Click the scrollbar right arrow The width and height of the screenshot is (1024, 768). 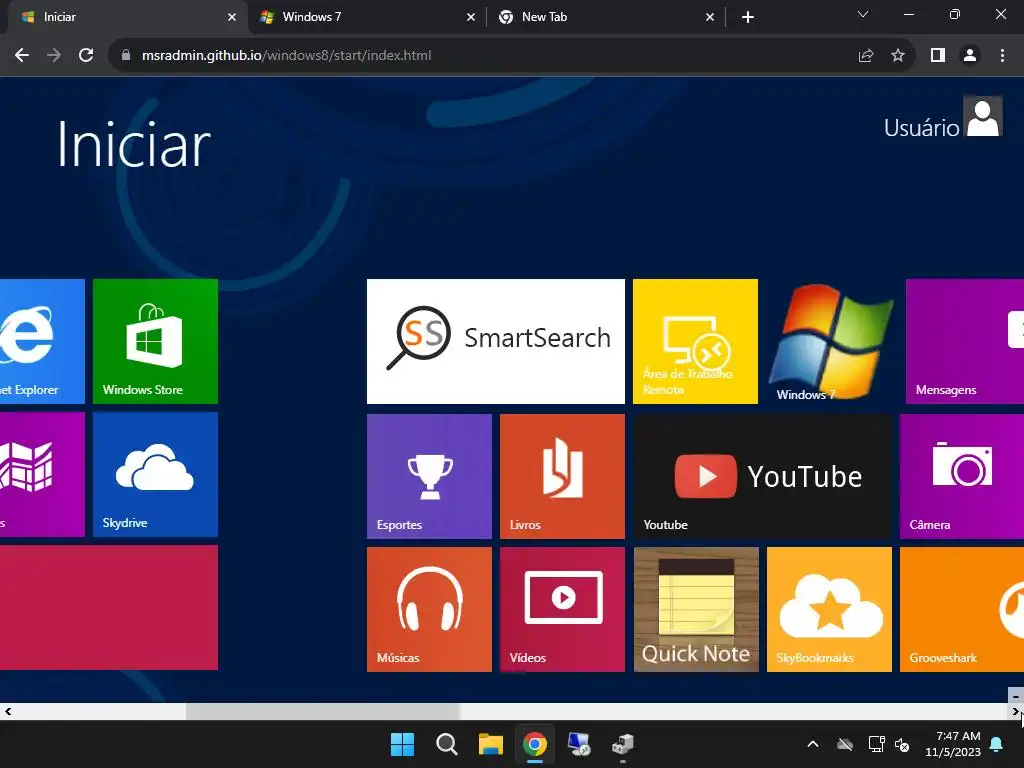pos(1015,711)
